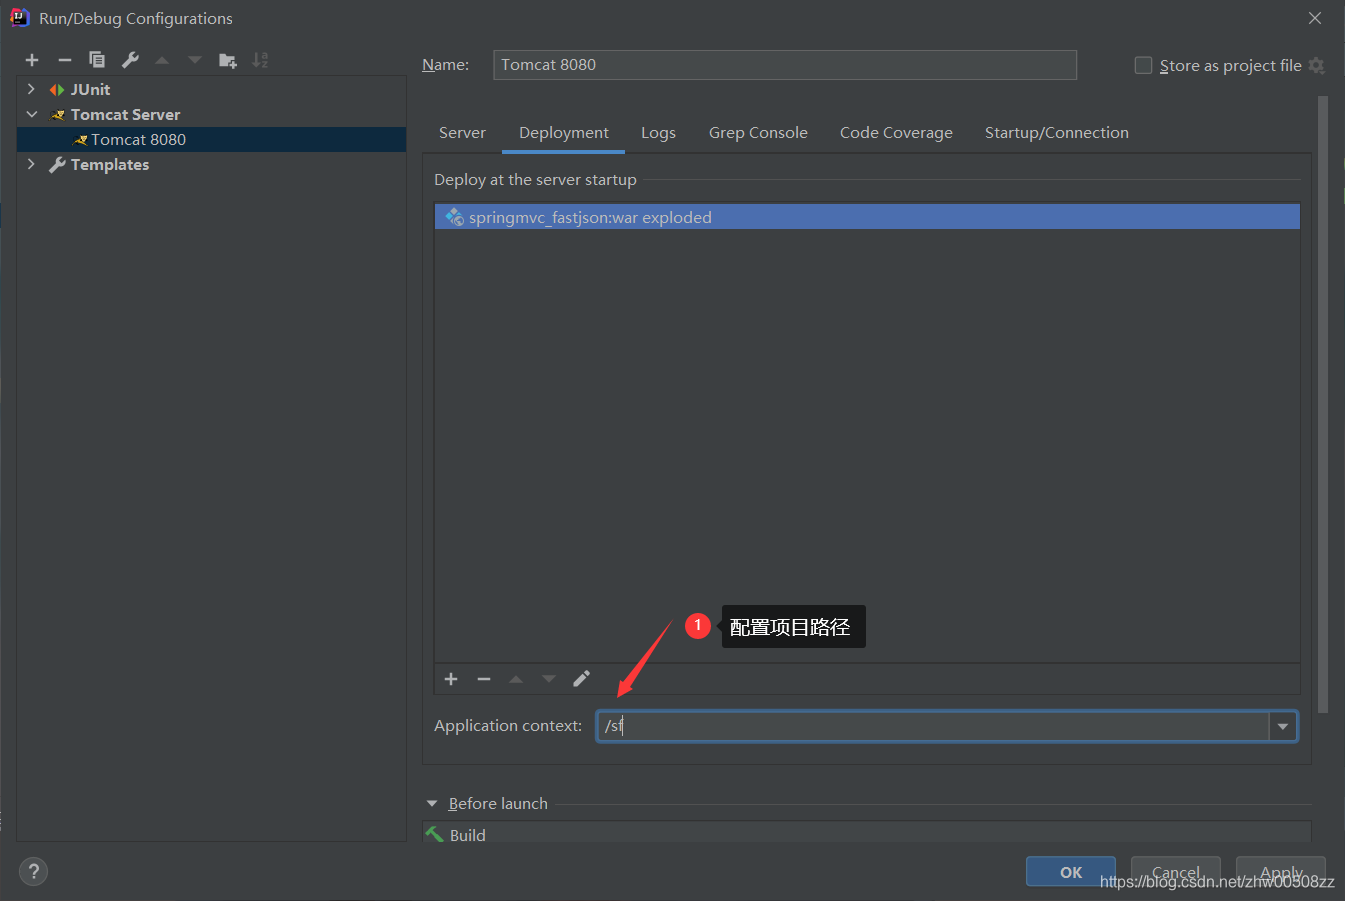Switch to Grep Console tab
1345x901 pixels.
(758, 133)
